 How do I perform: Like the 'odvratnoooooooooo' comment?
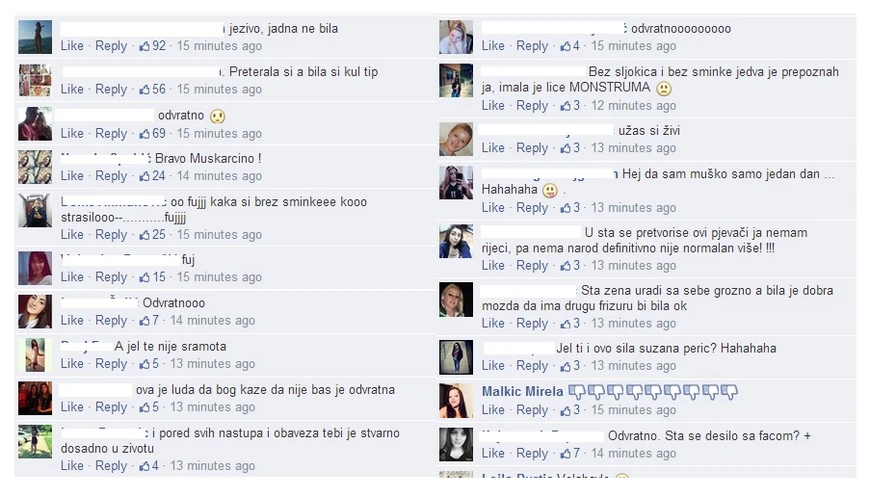[x=493, y=46]
